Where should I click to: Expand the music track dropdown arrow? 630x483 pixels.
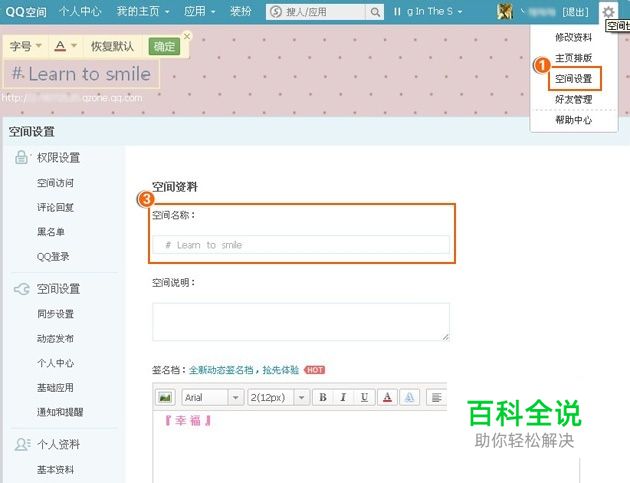tap(460, 12)
